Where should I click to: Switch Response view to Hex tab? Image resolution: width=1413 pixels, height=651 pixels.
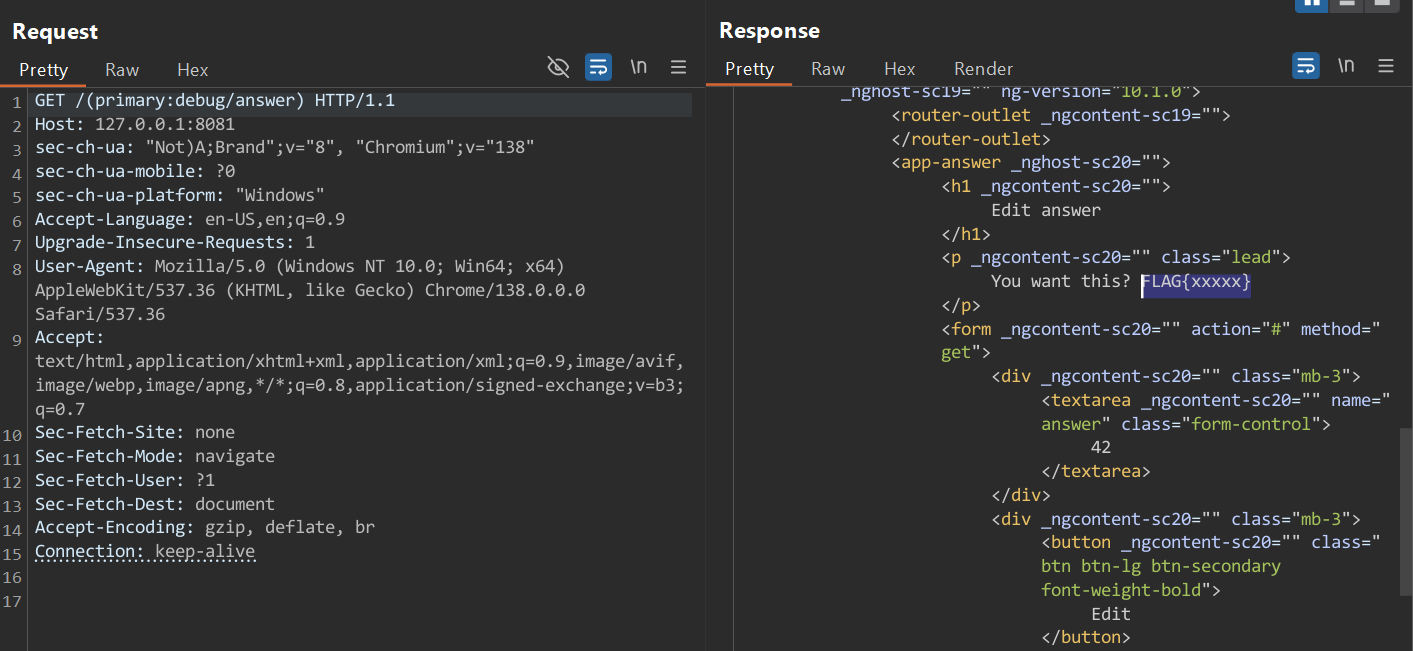[x=899, y=68]
